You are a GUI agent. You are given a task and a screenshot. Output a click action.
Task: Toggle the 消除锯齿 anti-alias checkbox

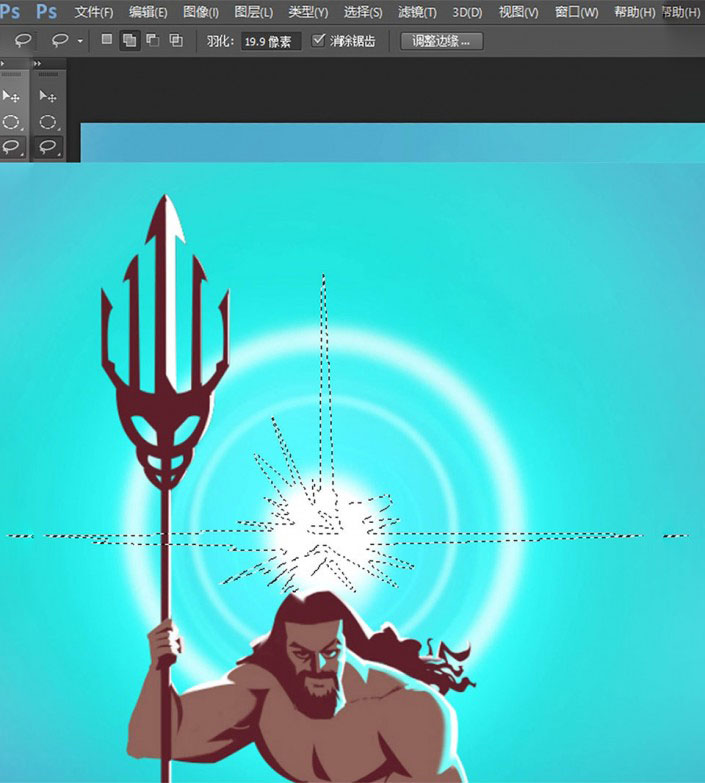click(318, 40)
